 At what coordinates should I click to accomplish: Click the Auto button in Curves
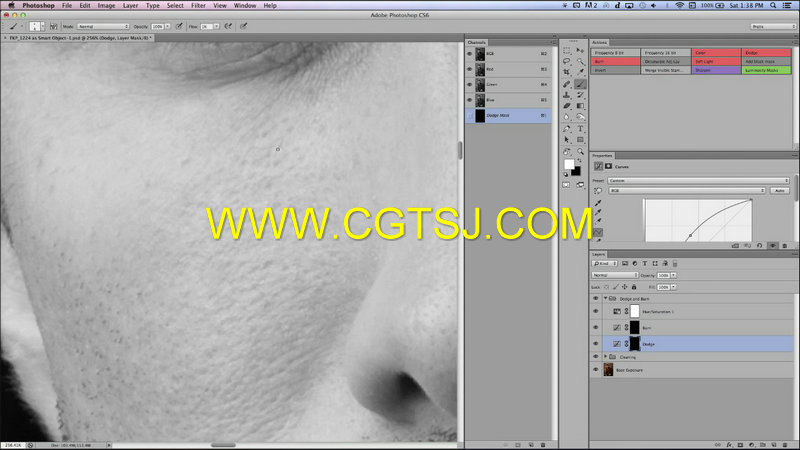779,190
